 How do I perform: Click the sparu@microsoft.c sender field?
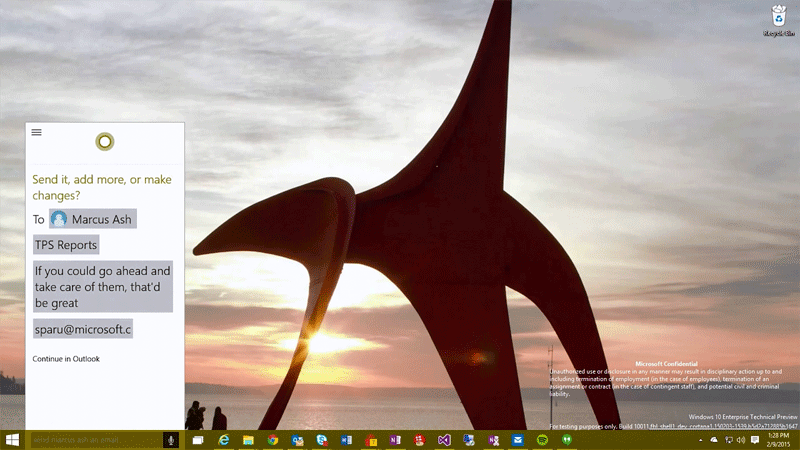tap(83, 329)
